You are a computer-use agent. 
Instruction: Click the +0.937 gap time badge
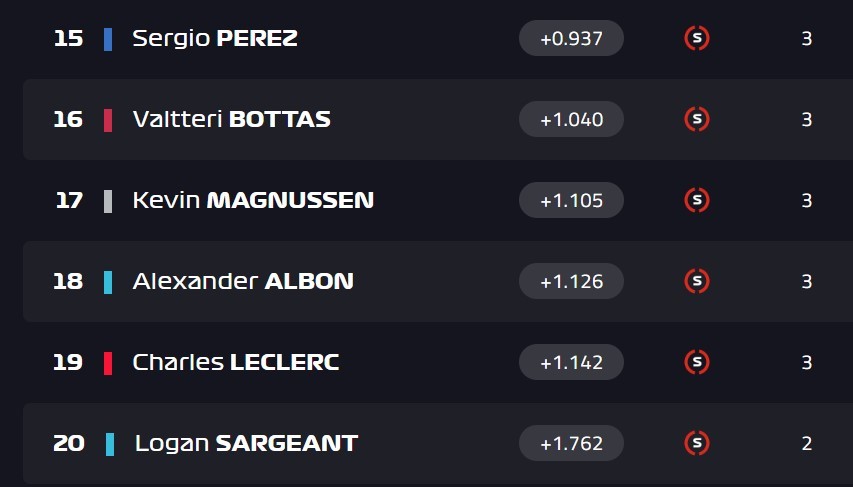(571, 38)
